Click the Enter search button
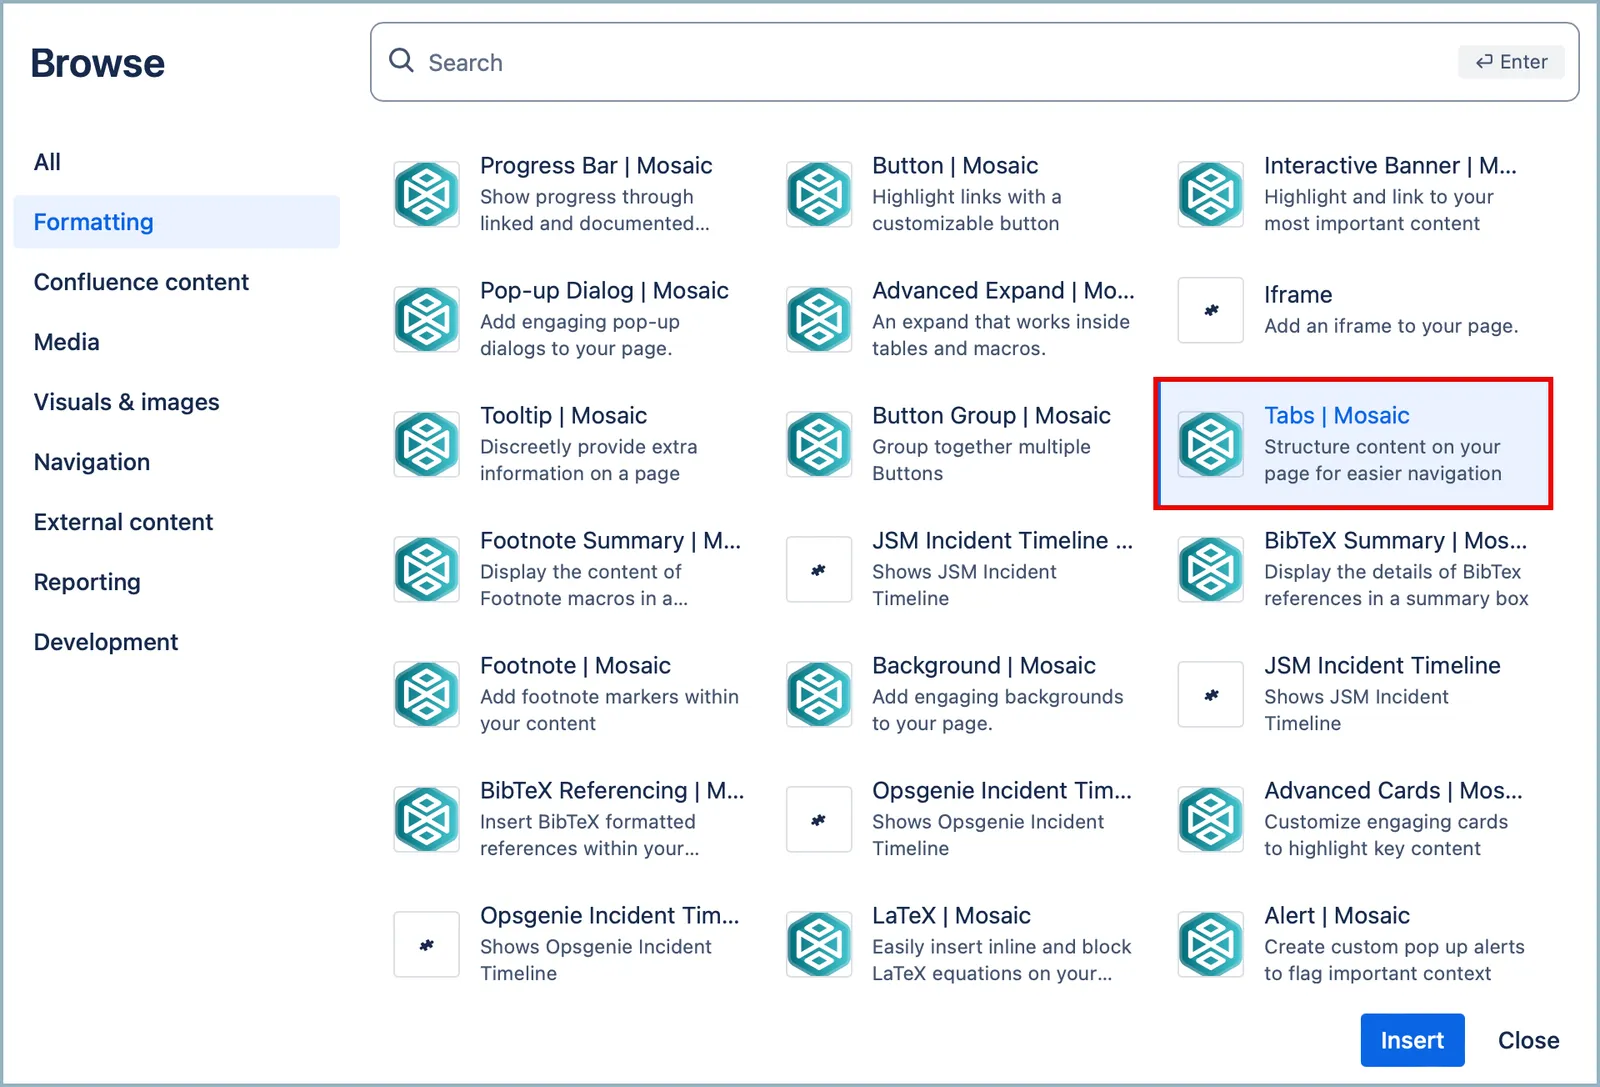Screen dimensions: 1600x1087 [x=1511, y=62]
